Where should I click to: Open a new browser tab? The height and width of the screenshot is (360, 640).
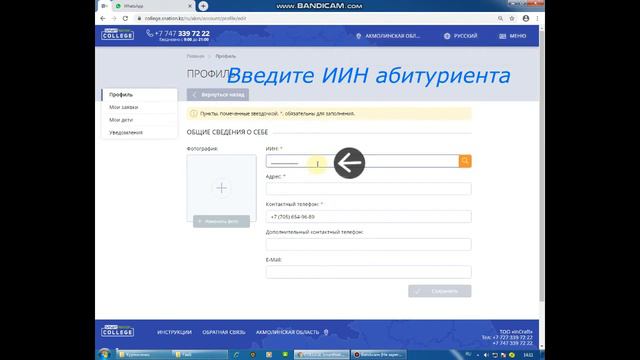coord(203,6)
